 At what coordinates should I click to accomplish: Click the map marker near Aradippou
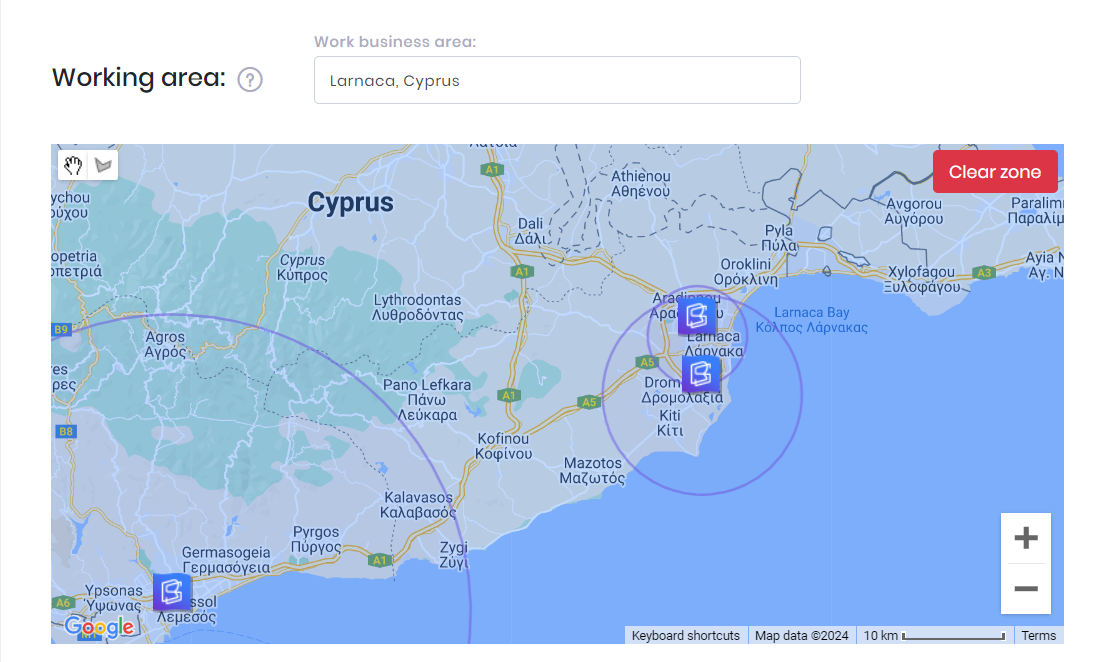pos(697,317)
